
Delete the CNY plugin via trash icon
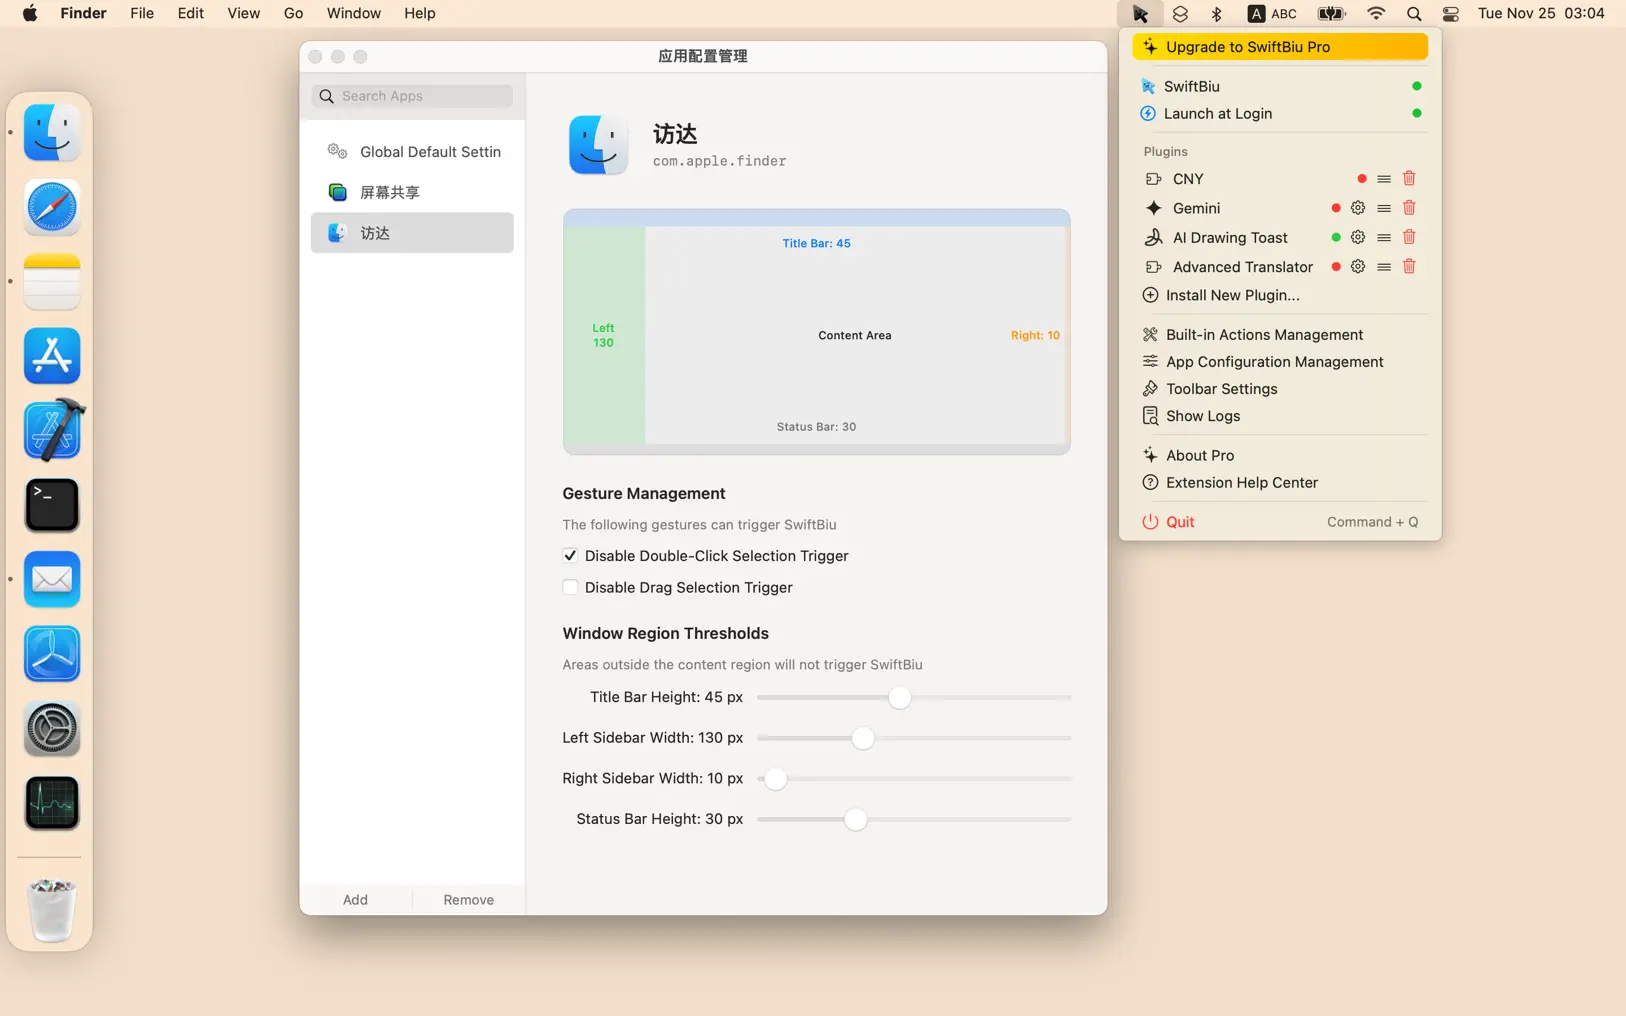(1409, 179)
